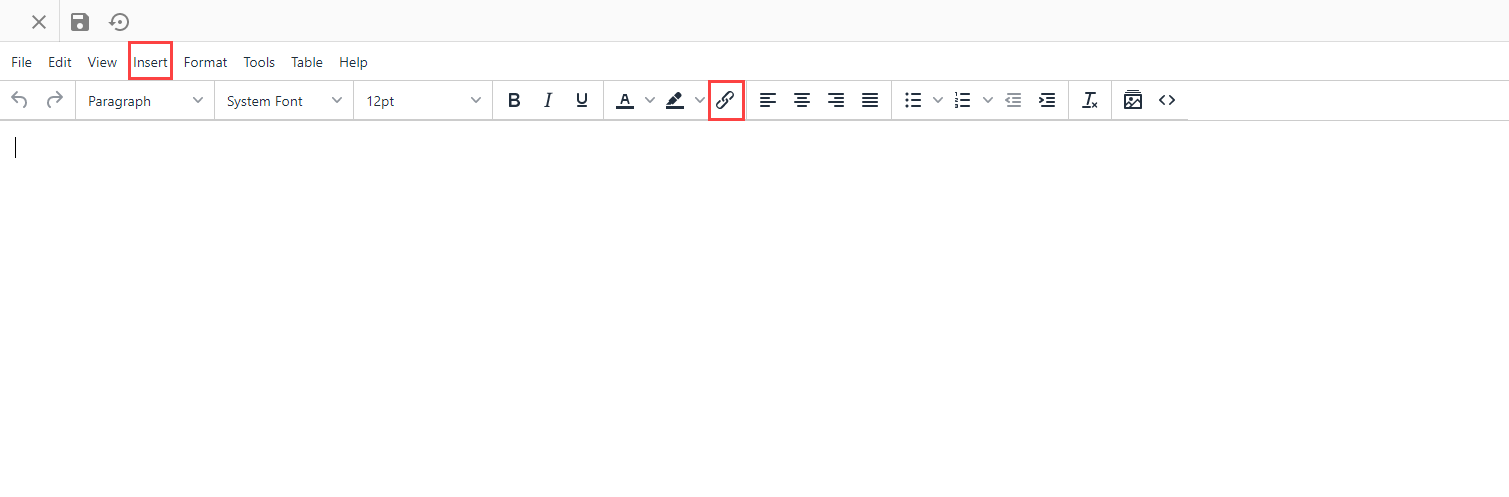Viewport: 1509px width, 497px height.
Task: Click the undo arrow icon
Action: [x=19, y=100]
